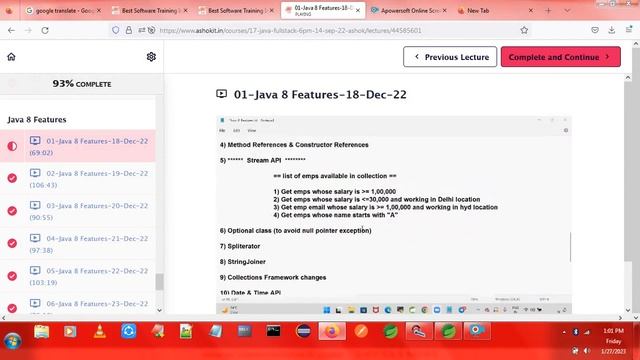The height and width of the screenshot is (360, 640).
Task: Open the orange round icon in the taskbar
Action: pos(361,331)
